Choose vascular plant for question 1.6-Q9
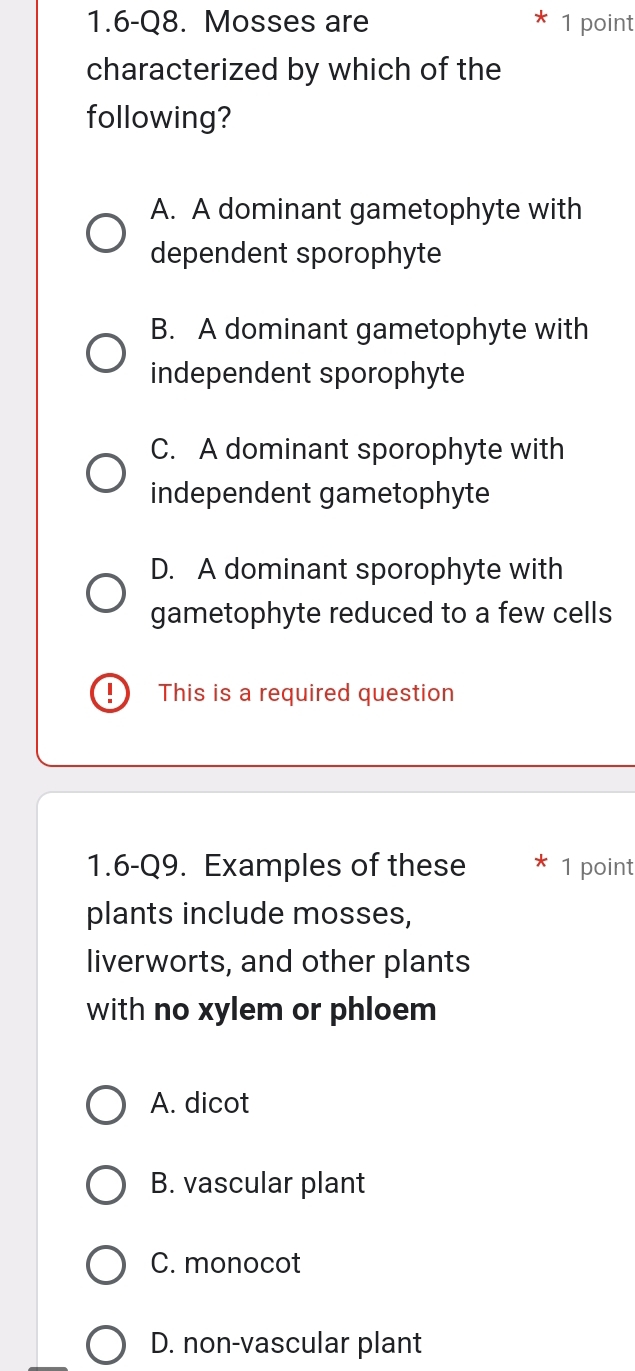 pos(105,1184)
